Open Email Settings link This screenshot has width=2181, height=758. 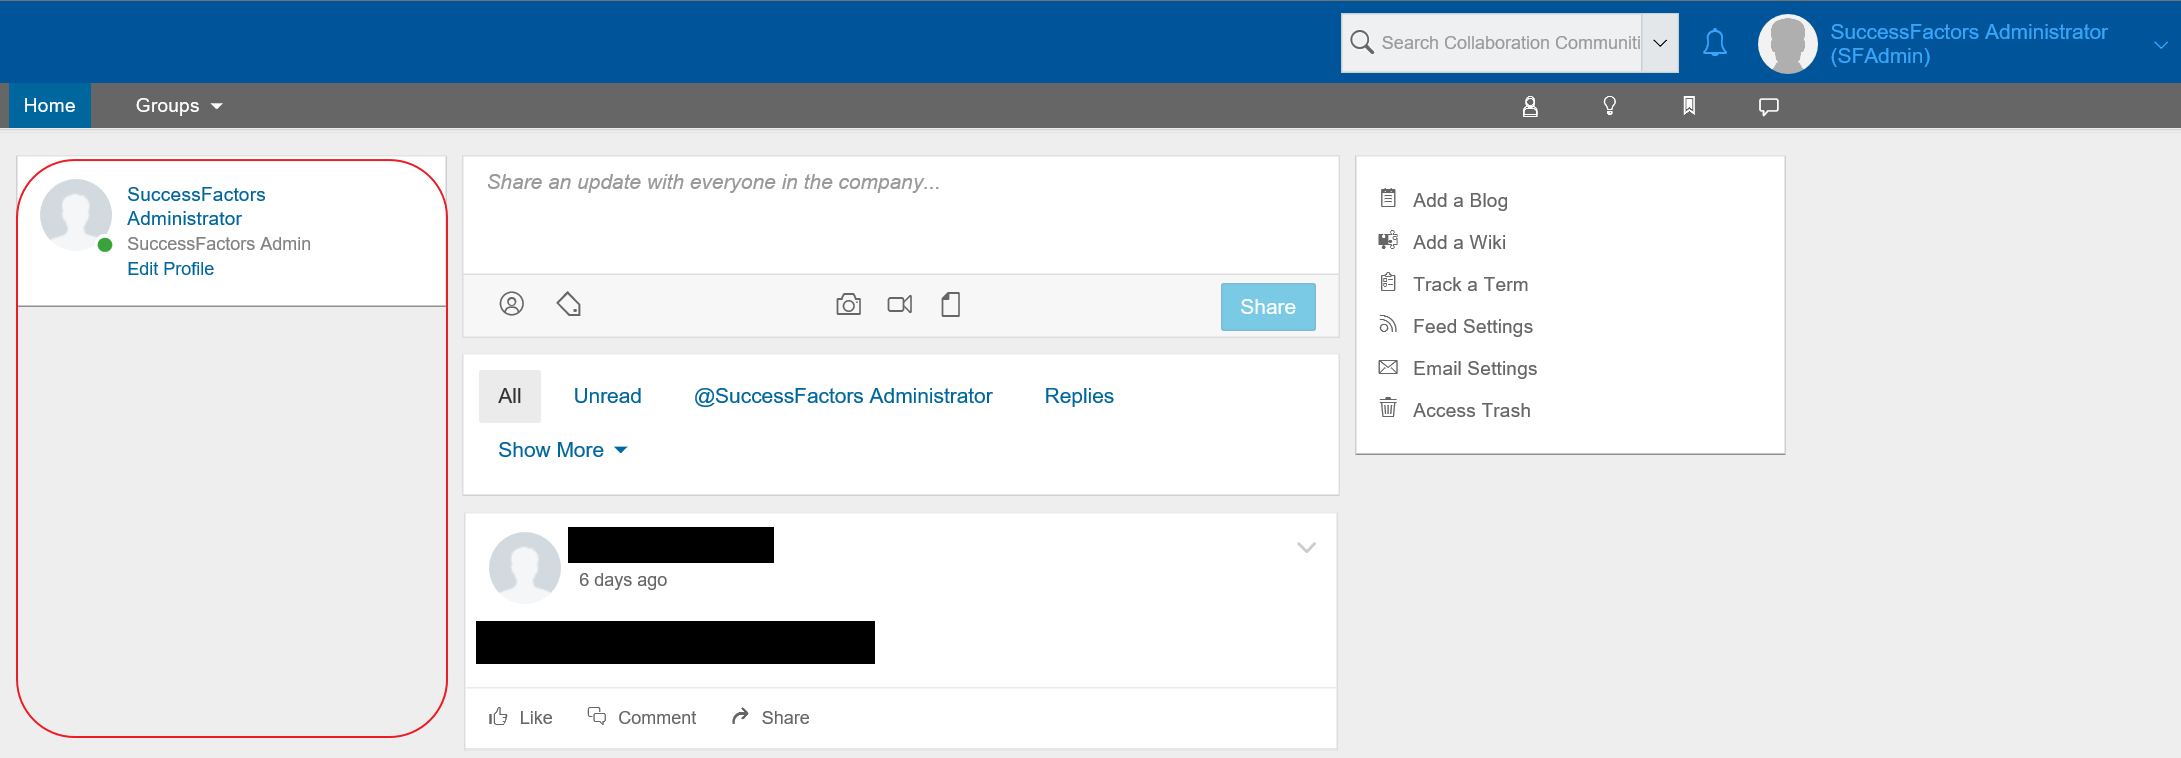[x=1475, y=368]
